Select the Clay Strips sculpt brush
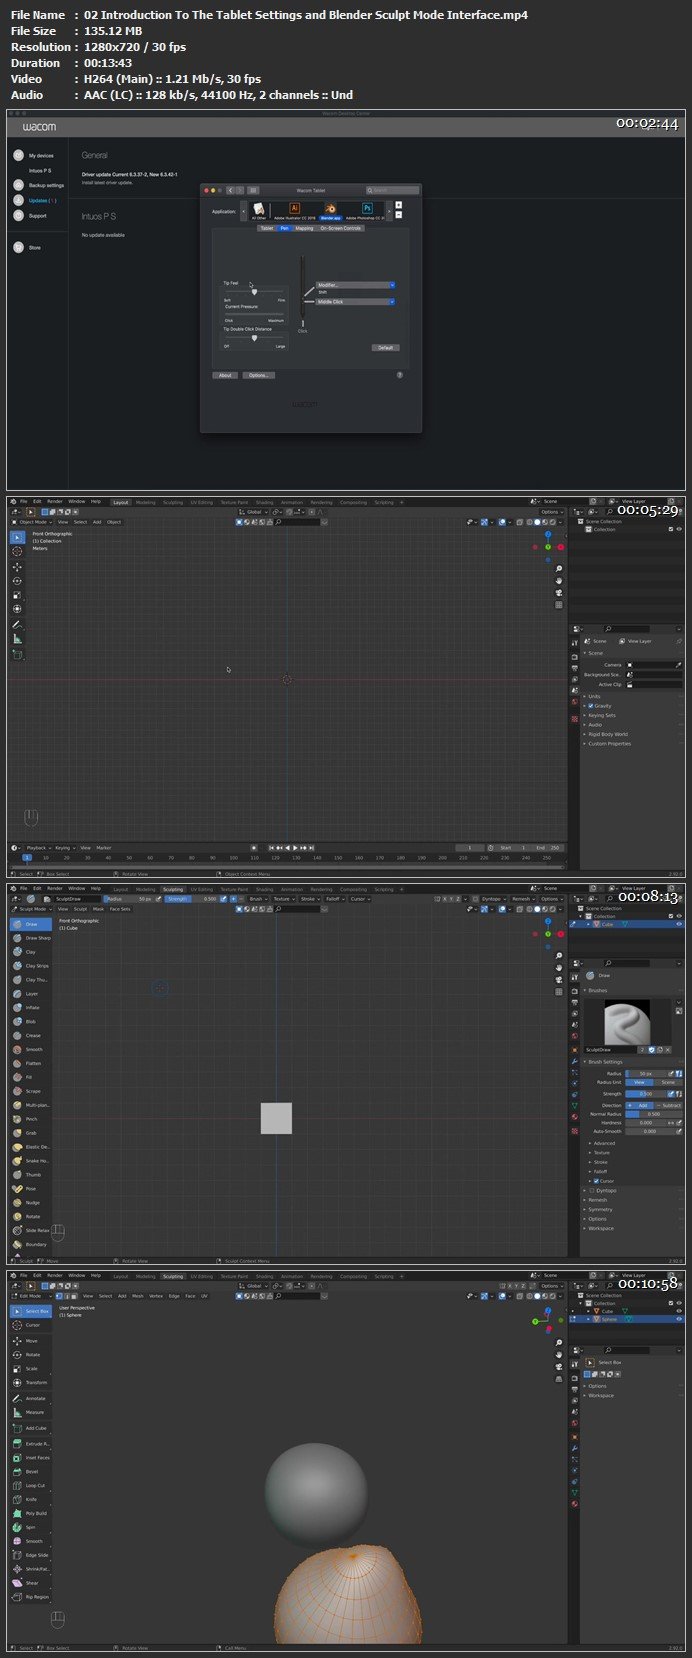The height and width of the screenshot is (1658, 692). 31,966
